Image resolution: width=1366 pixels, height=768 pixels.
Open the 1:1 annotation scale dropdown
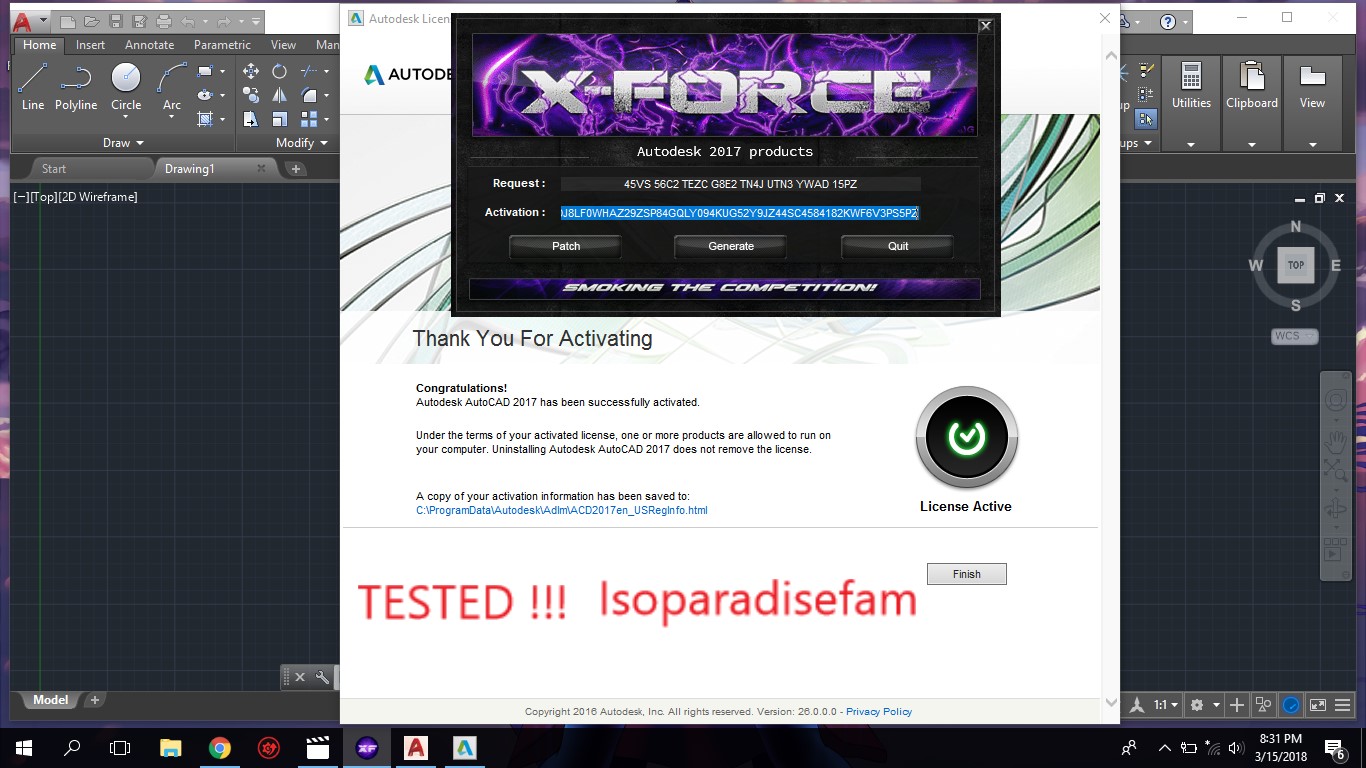1166,704
